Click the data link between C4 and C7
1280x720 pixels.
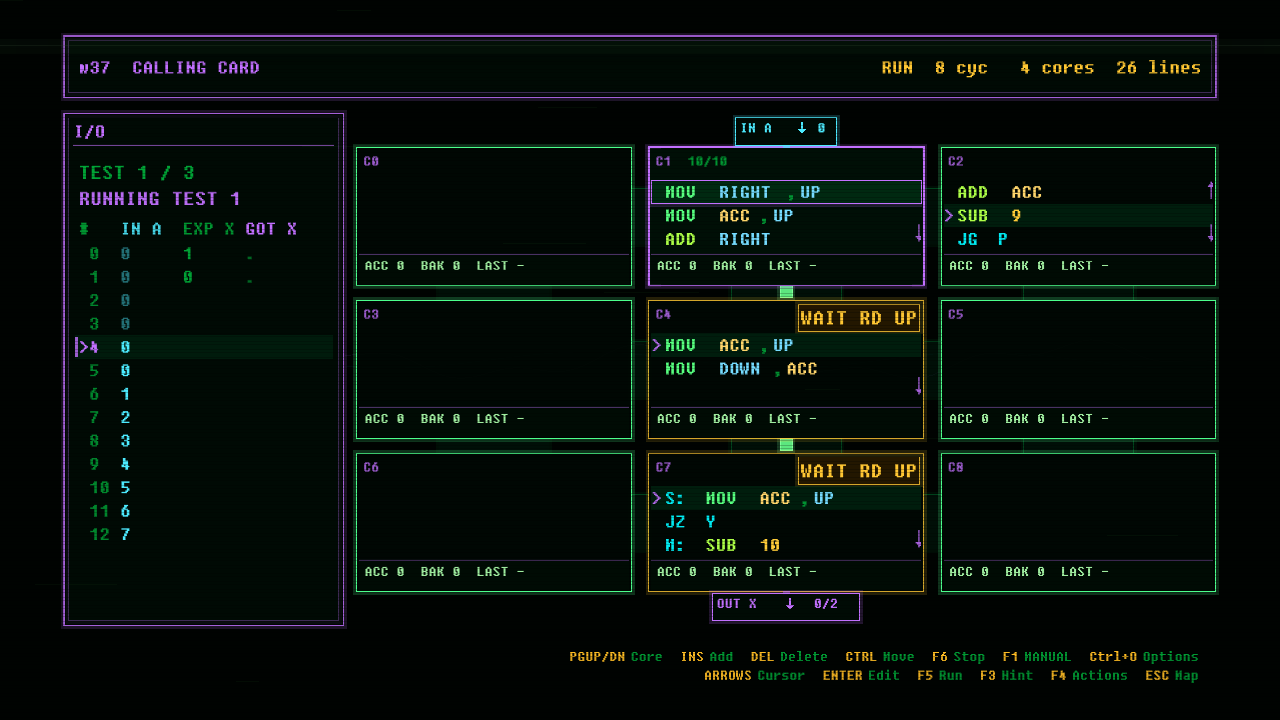(786, 445)
